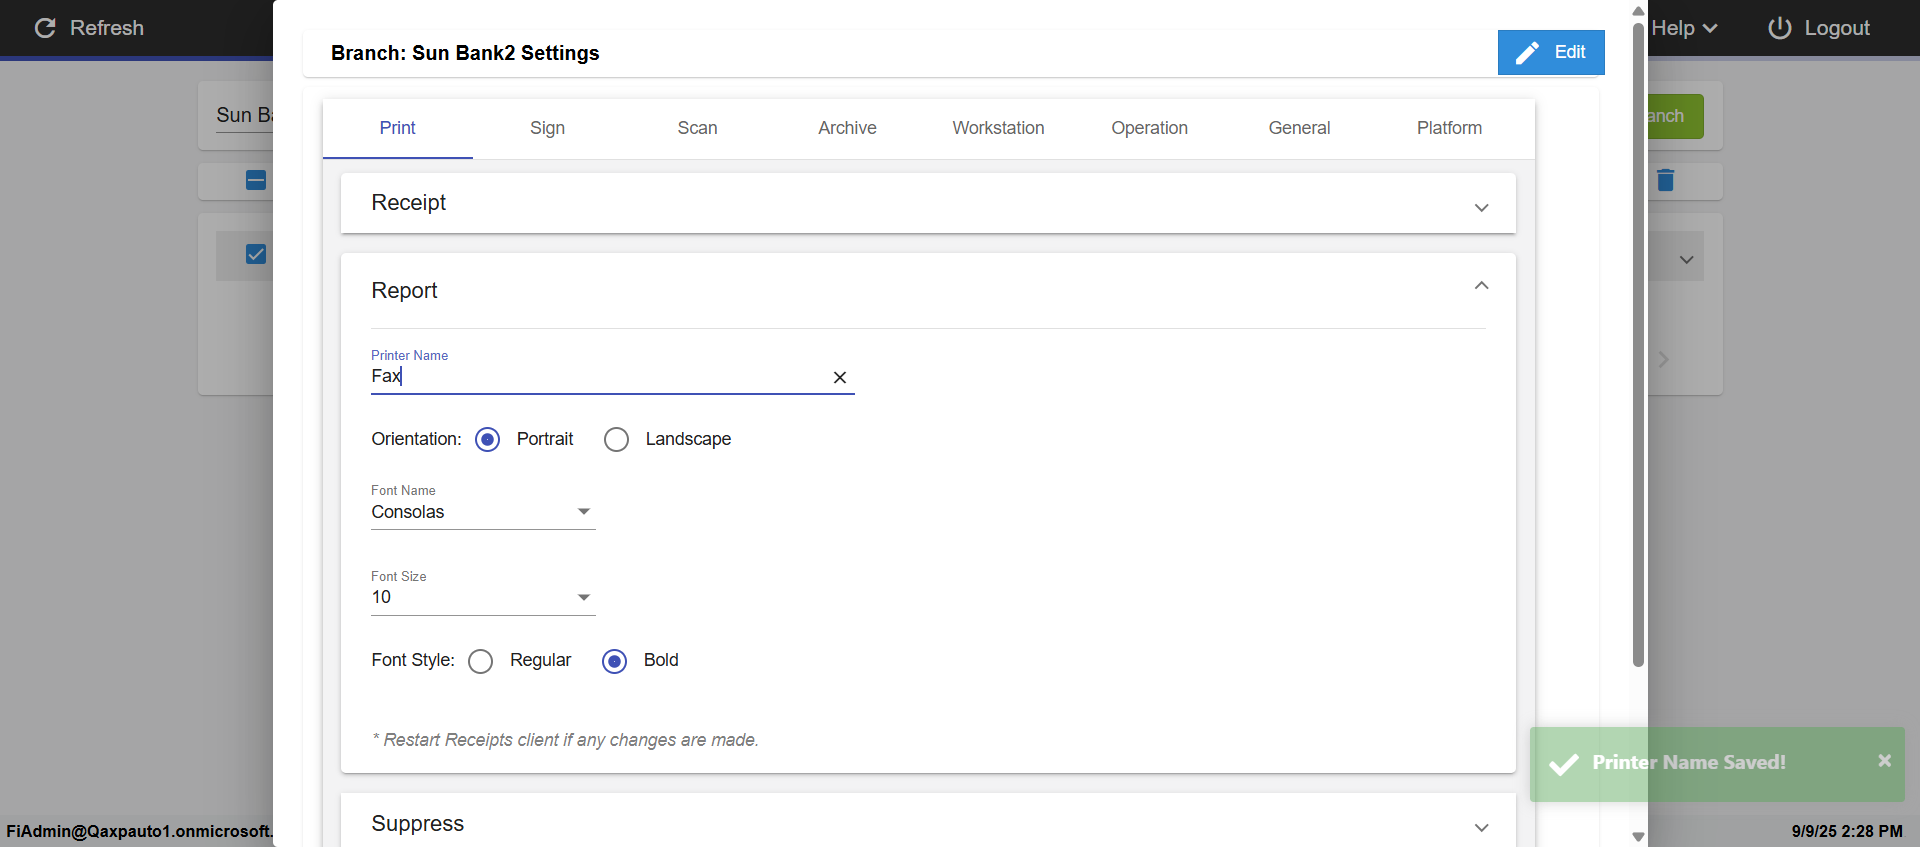Click the blue minus square icon
This screenshot has height=847, width=1920.
(256, 180)
